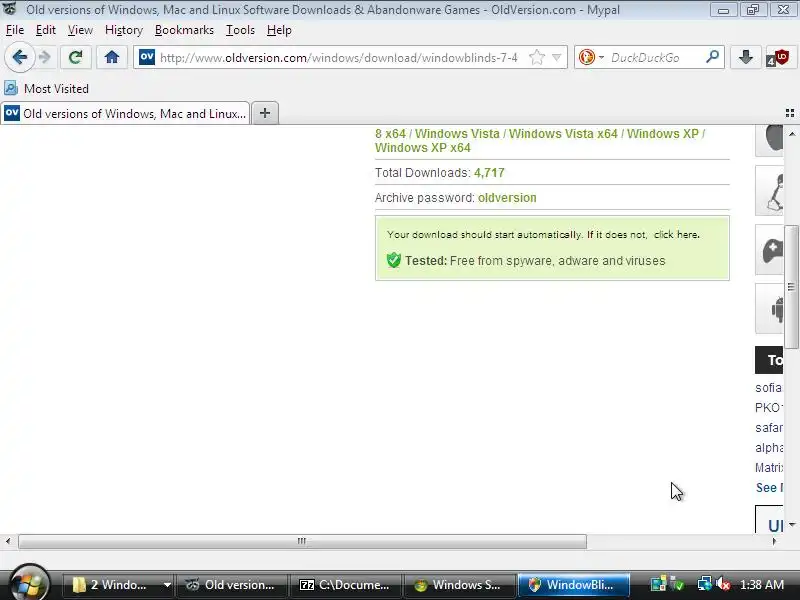Bookmark this page with the star icon

point(536,57)
